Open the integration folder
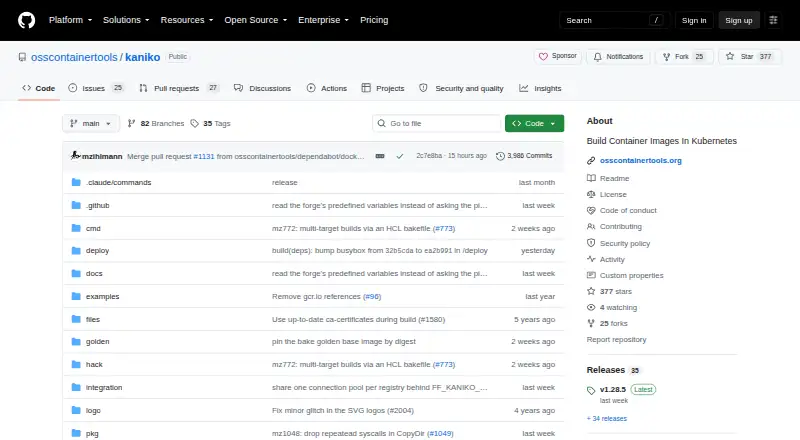The image size is (800, 440). 104,387
